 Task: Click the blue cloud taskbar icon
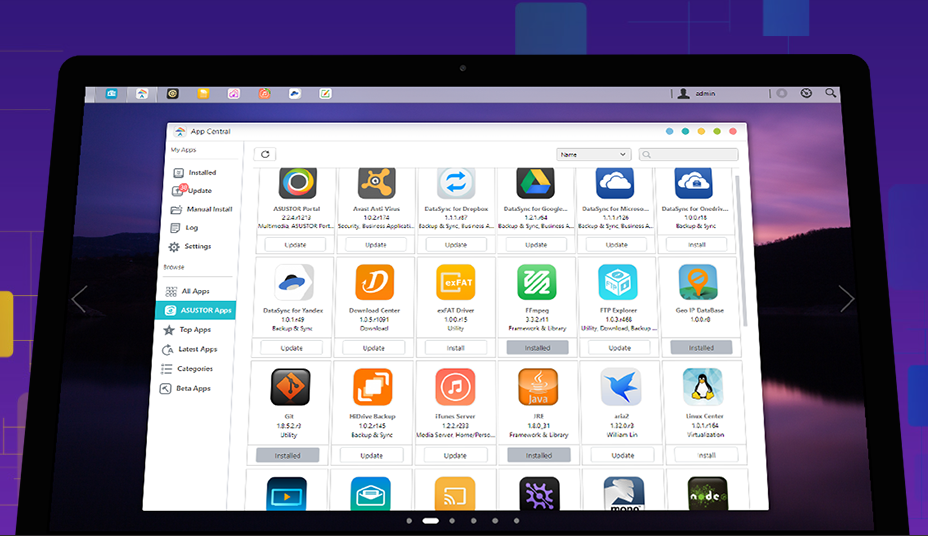click(295, 93)
